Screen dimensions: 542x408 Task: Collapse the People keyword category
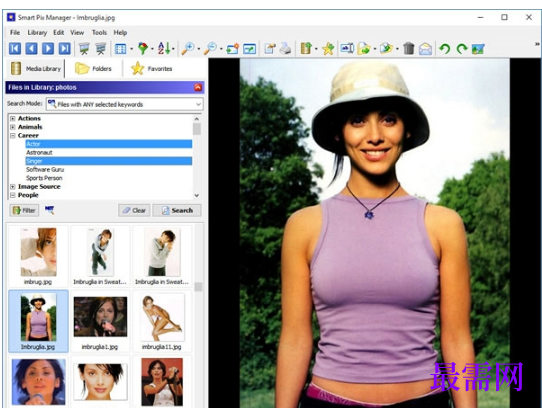click(x=13, y=195)
